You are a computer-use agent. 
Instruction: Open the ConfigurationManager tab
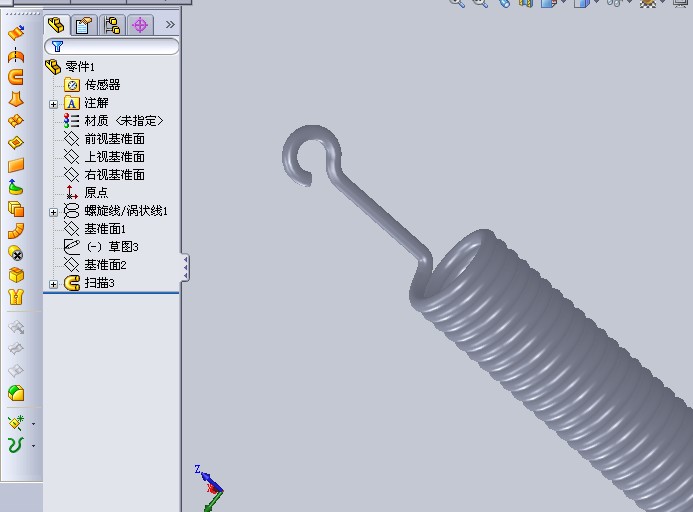112,25
